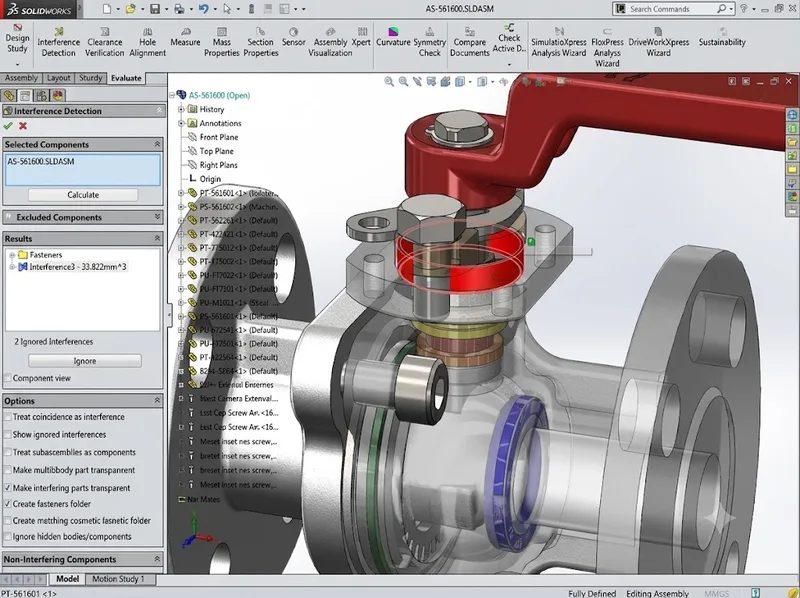
Task: Select the Sensor tool
Action: pos(293,37)
